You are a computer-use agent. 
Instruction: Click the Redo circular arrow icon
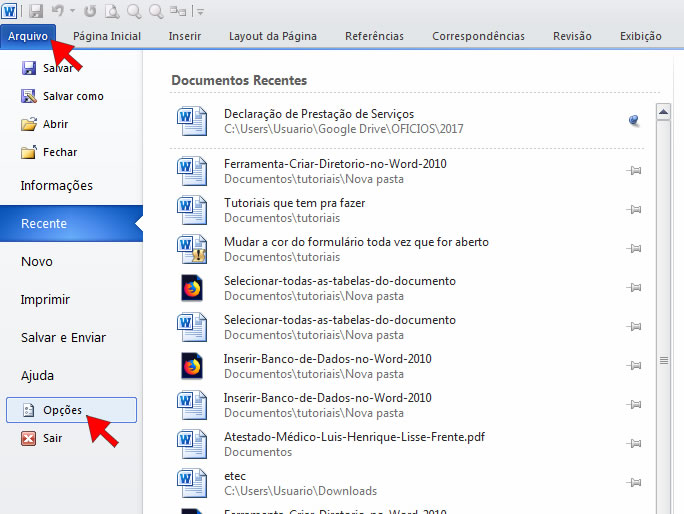(x=90, y=11)
